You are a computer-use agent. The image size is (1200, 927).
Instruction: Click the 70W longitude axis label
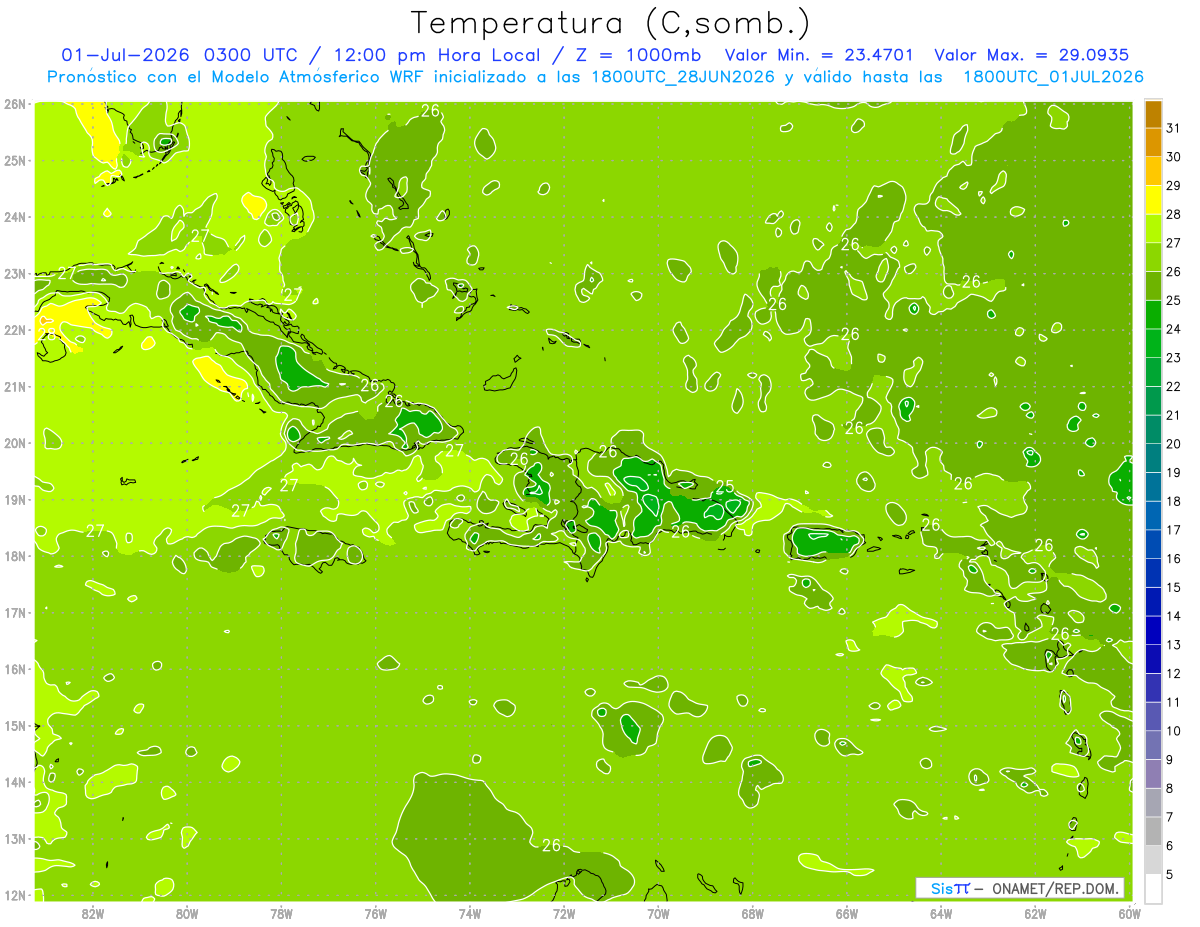click(658, 914)
